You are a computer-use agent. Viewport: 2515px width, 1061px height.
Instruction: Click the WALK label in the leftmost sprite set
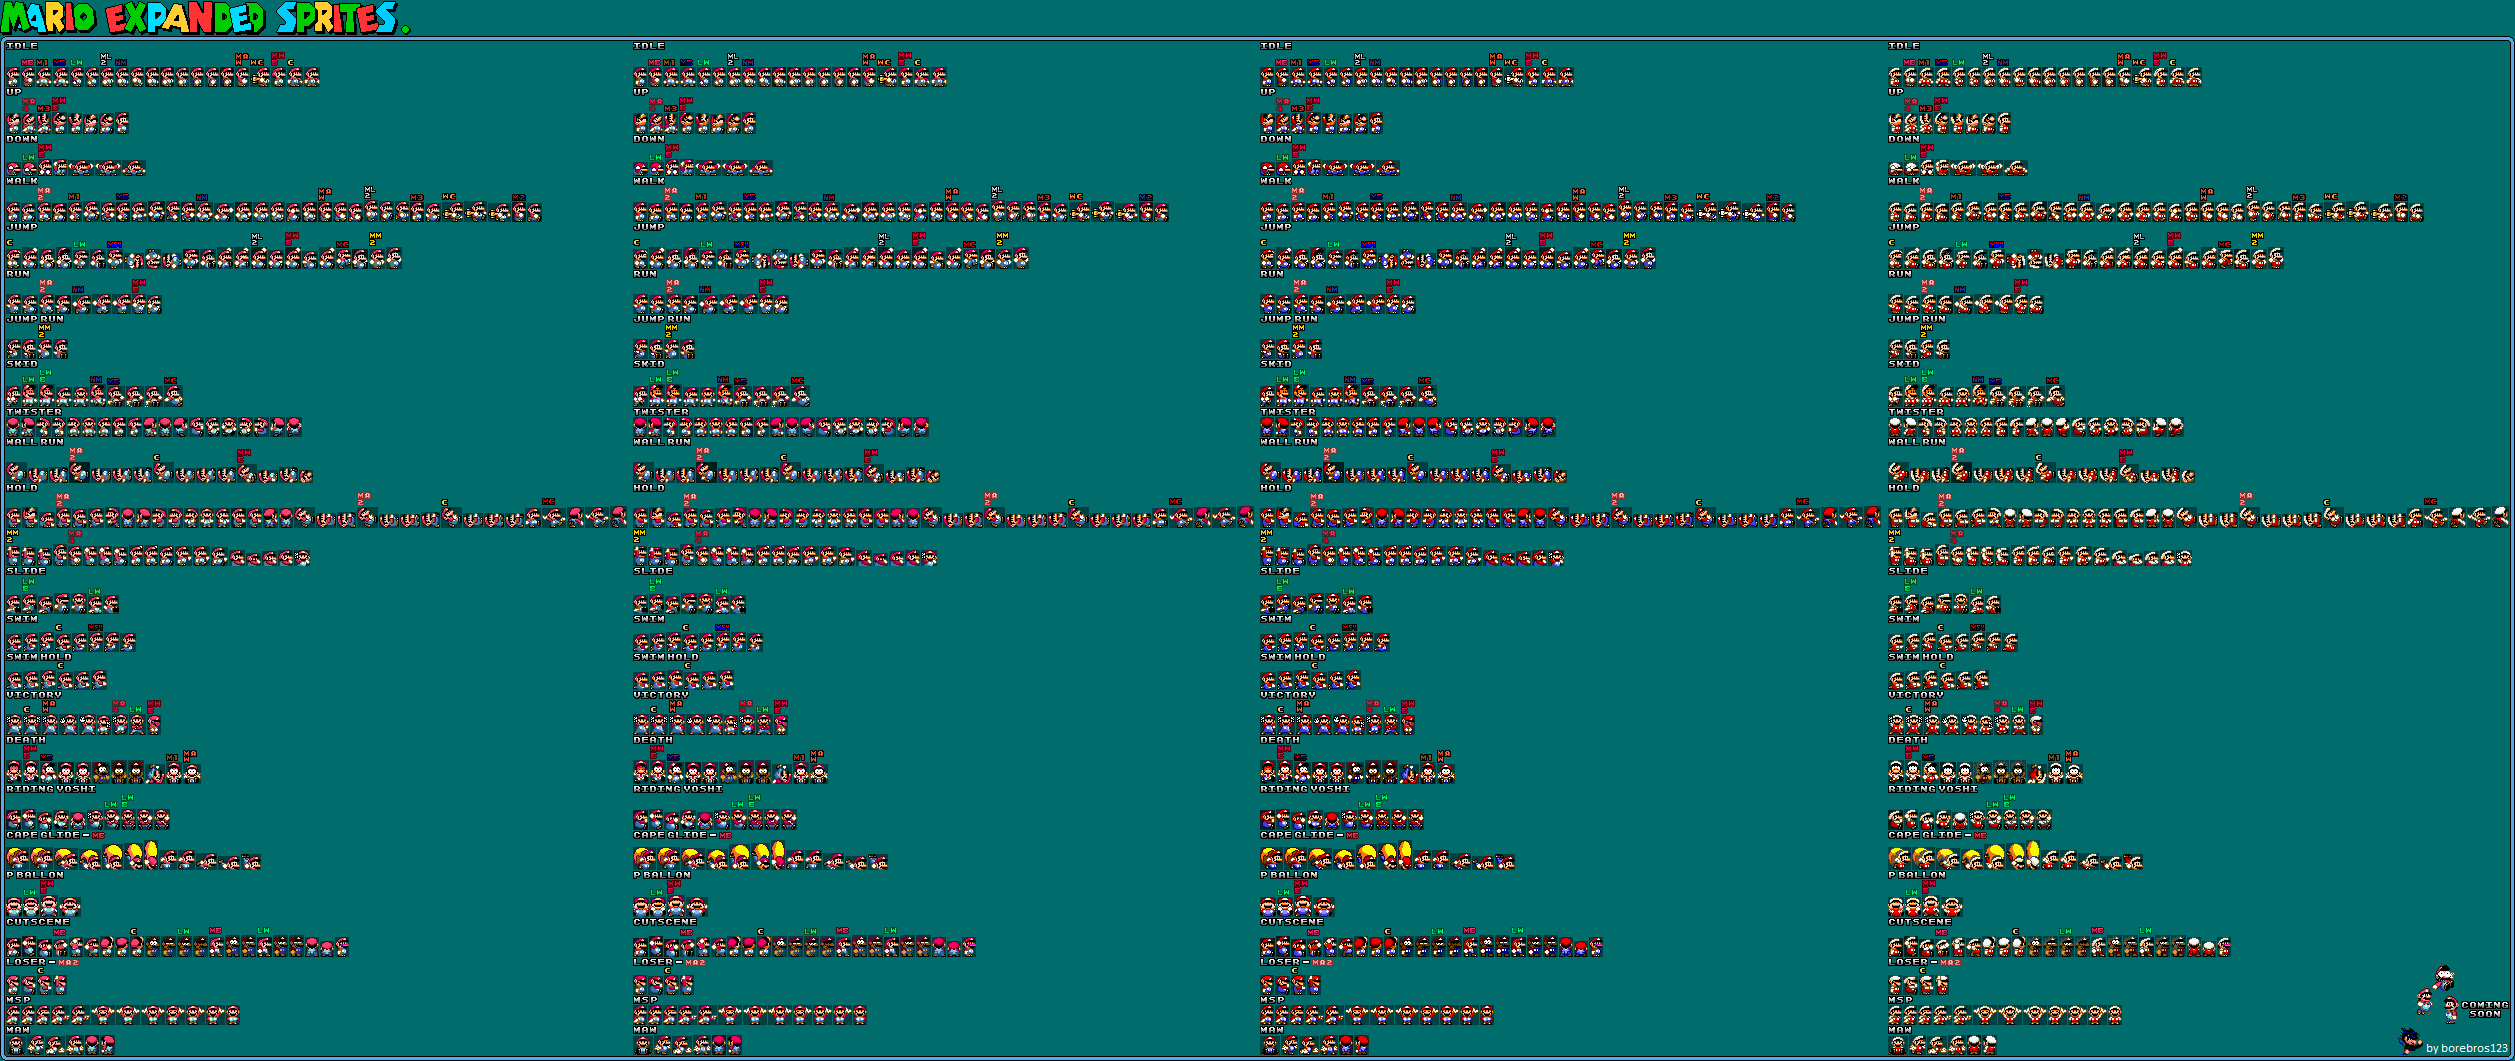tap(22, 181)
